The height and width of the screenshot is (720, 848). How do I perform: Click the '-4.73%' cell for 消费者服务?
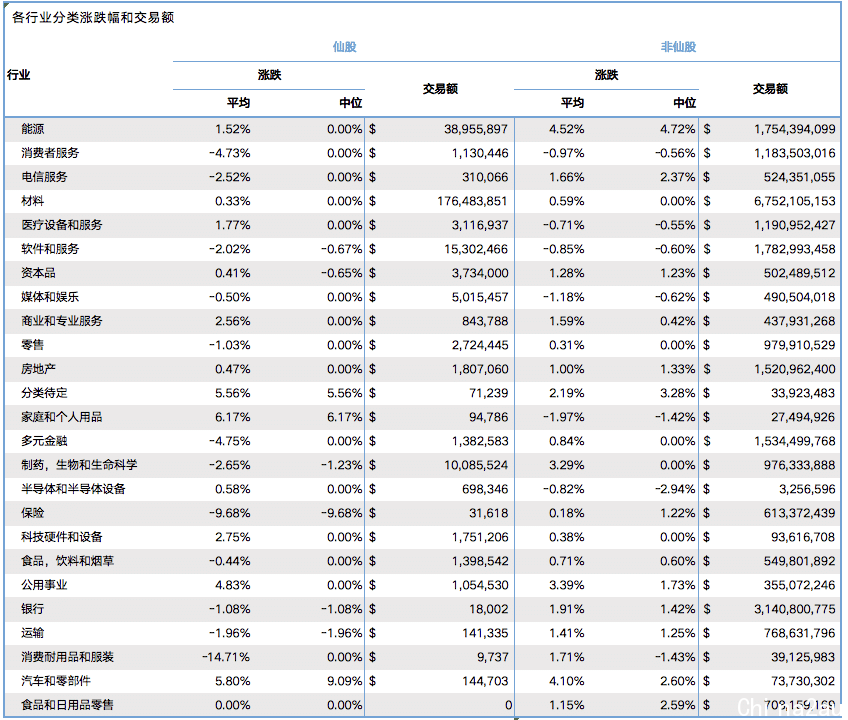pos(229,153)
